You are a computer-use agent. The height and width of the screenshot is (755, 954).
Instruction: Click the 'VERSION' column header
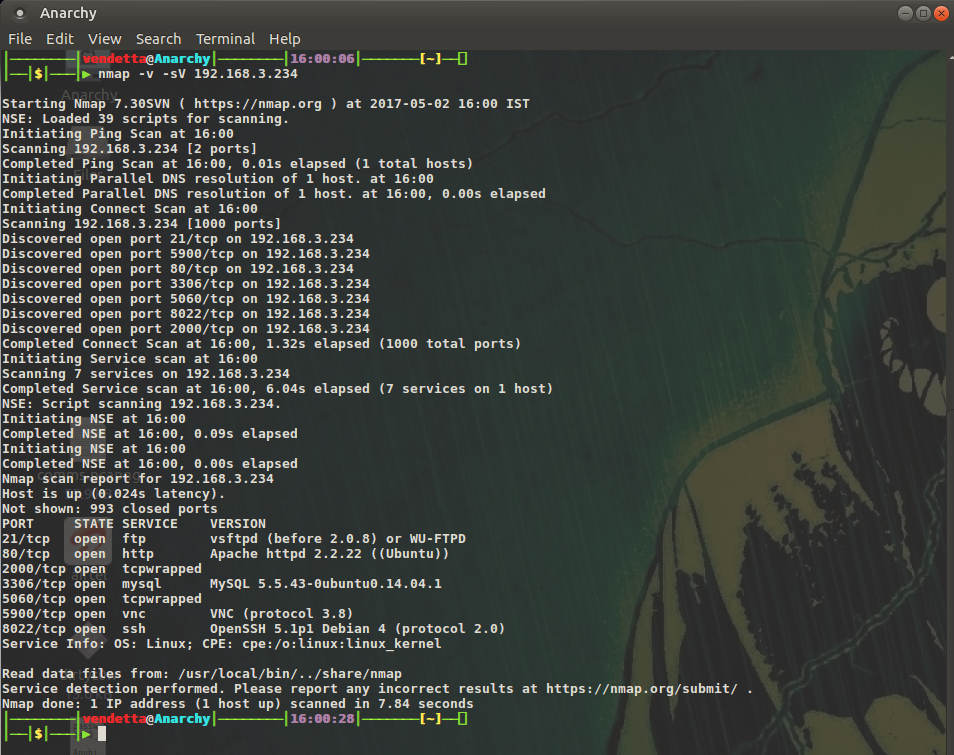pos(238,524)
